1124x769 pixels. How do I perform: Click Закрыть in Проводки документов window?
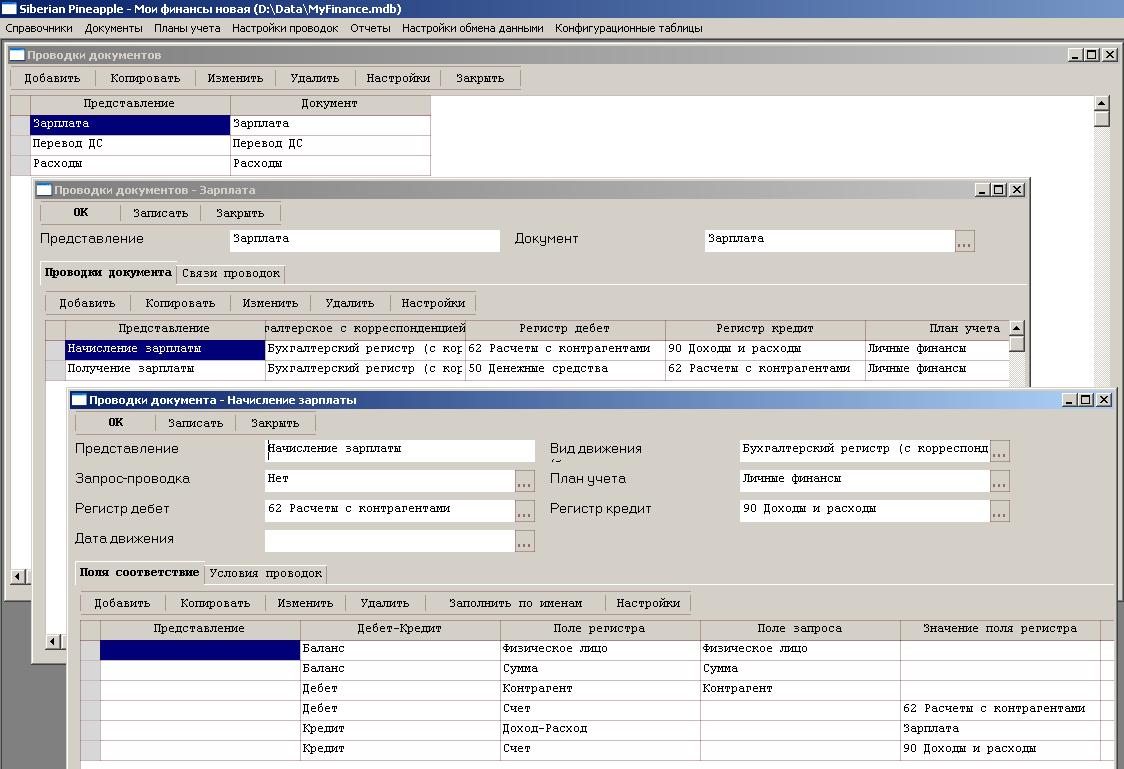(480, 78)
